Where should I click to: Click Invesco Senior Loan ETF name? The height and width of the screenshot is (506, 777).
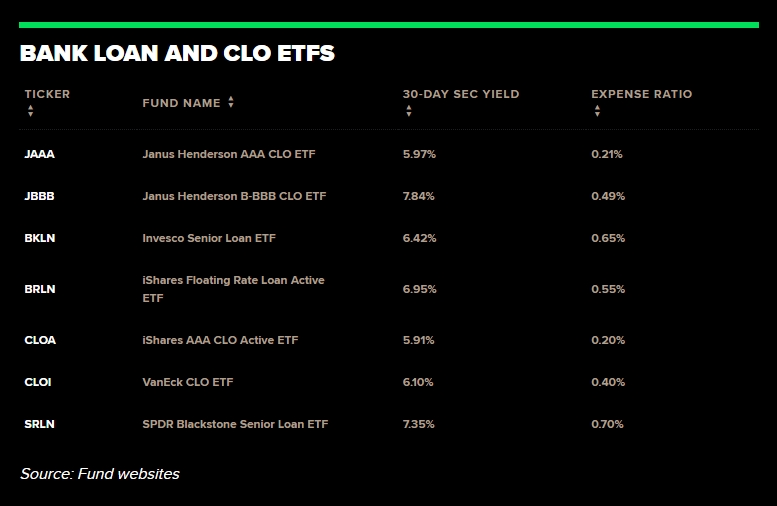(209, 238)
